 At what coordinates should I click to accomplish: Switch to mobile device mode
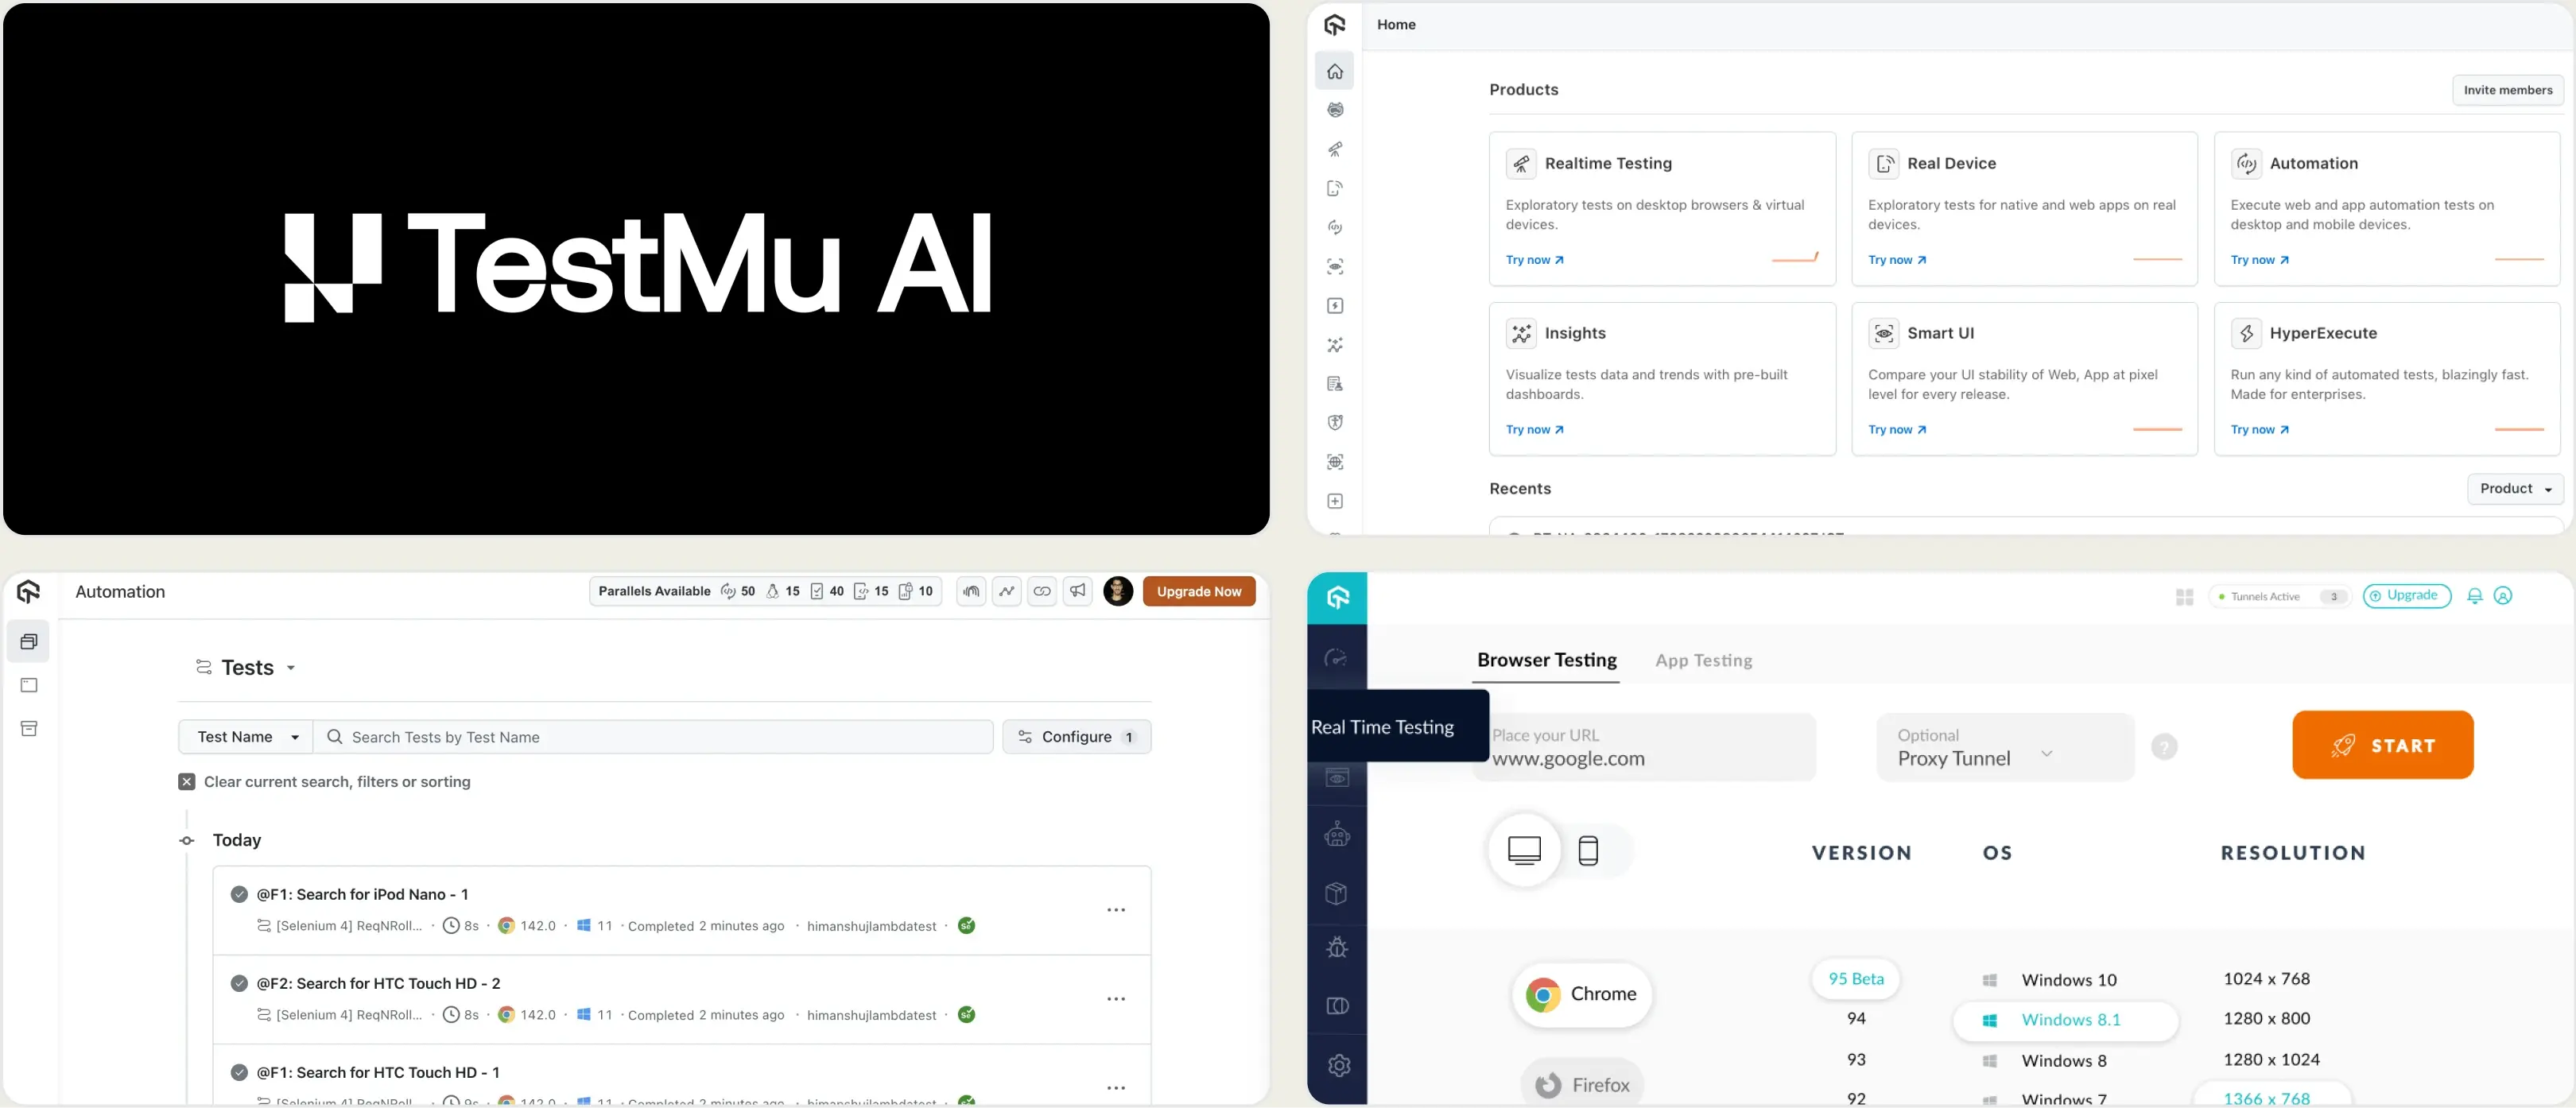(1588, 850)
